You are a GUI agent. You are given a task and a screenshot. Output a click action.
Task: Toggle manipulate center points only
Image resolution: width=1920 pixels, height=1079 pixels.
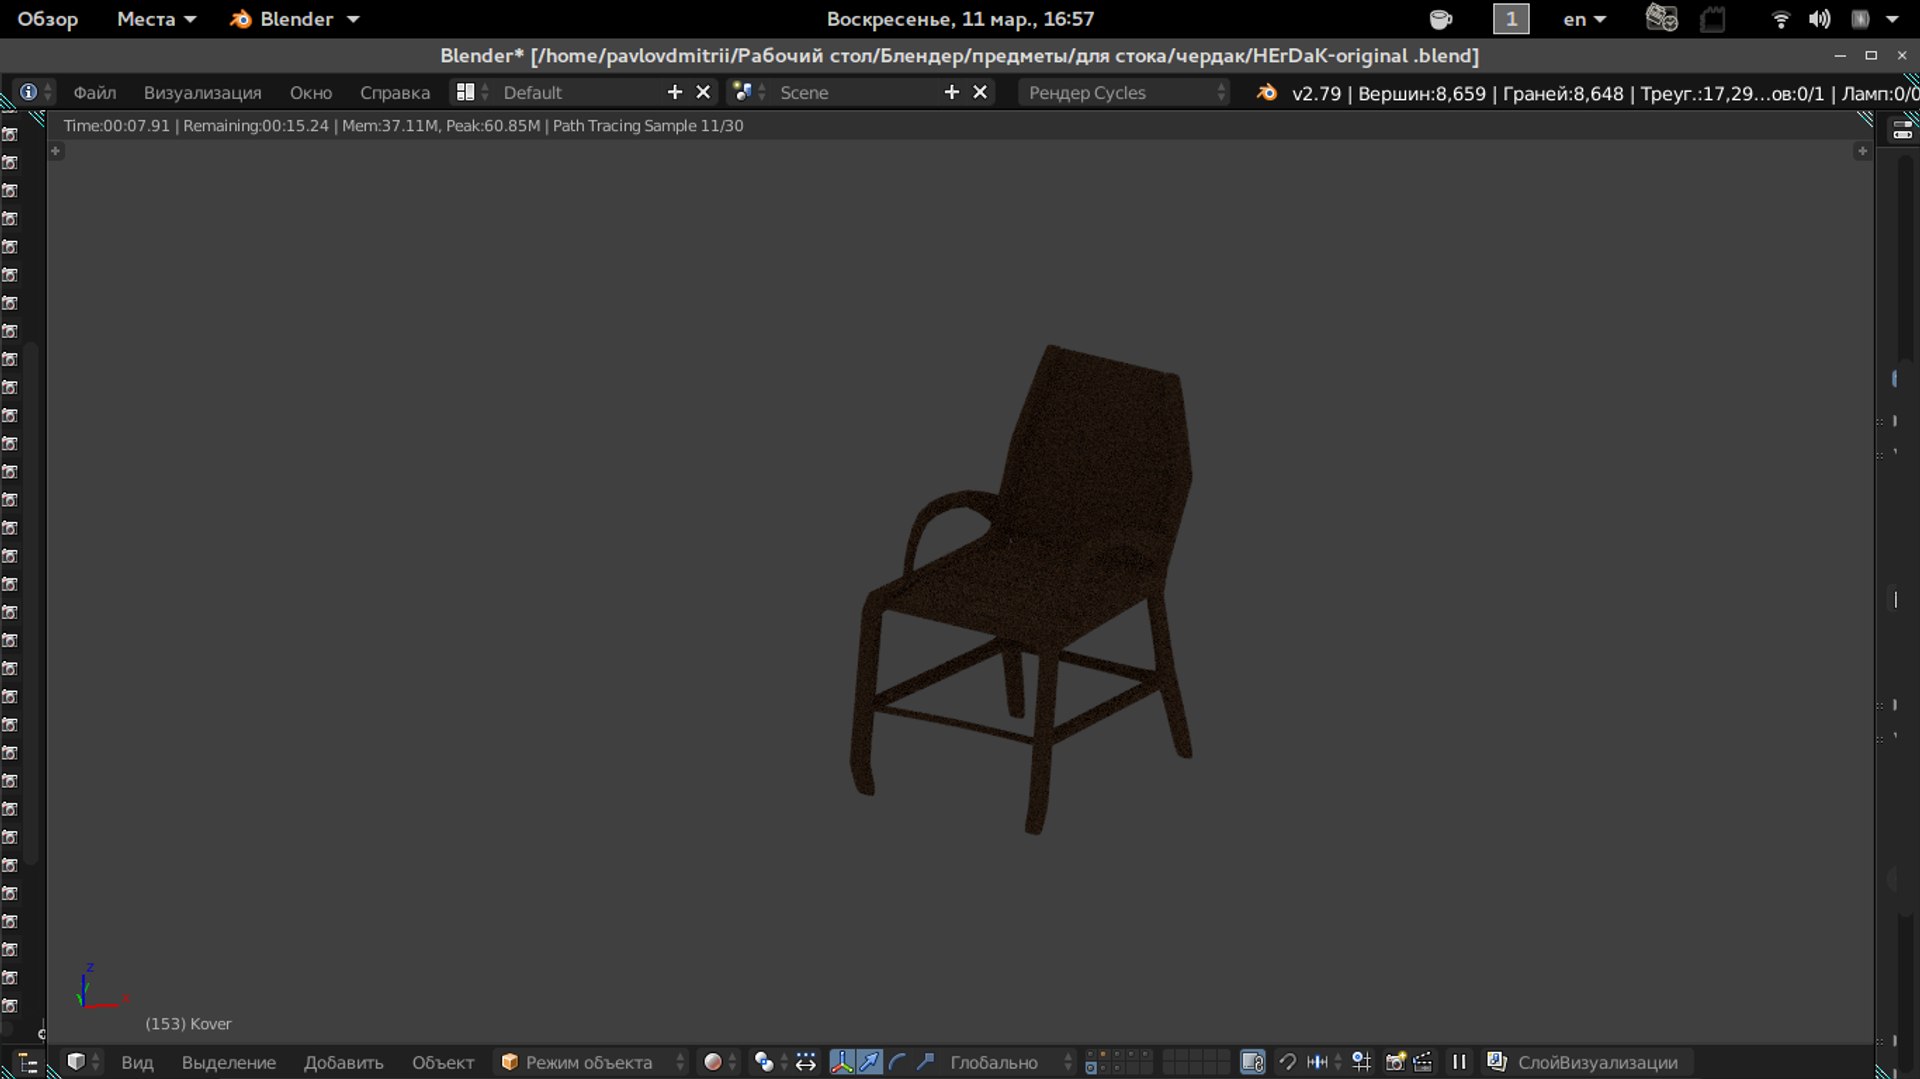[x=806, y=1062]
